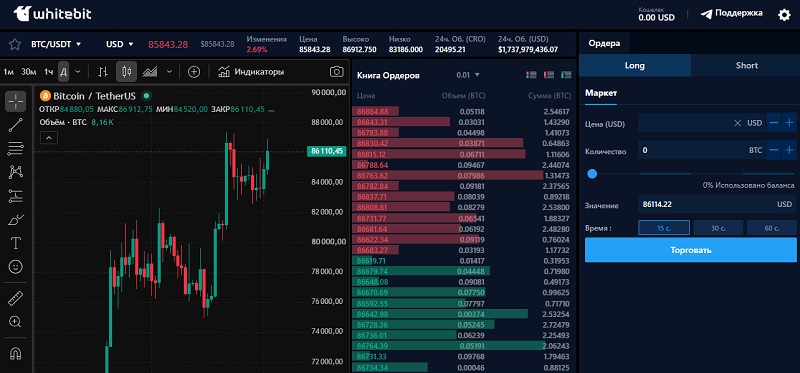The width and height of the screenshot is (800, 373).
Task: Select 30 с. time option
Action: point(718,228)
